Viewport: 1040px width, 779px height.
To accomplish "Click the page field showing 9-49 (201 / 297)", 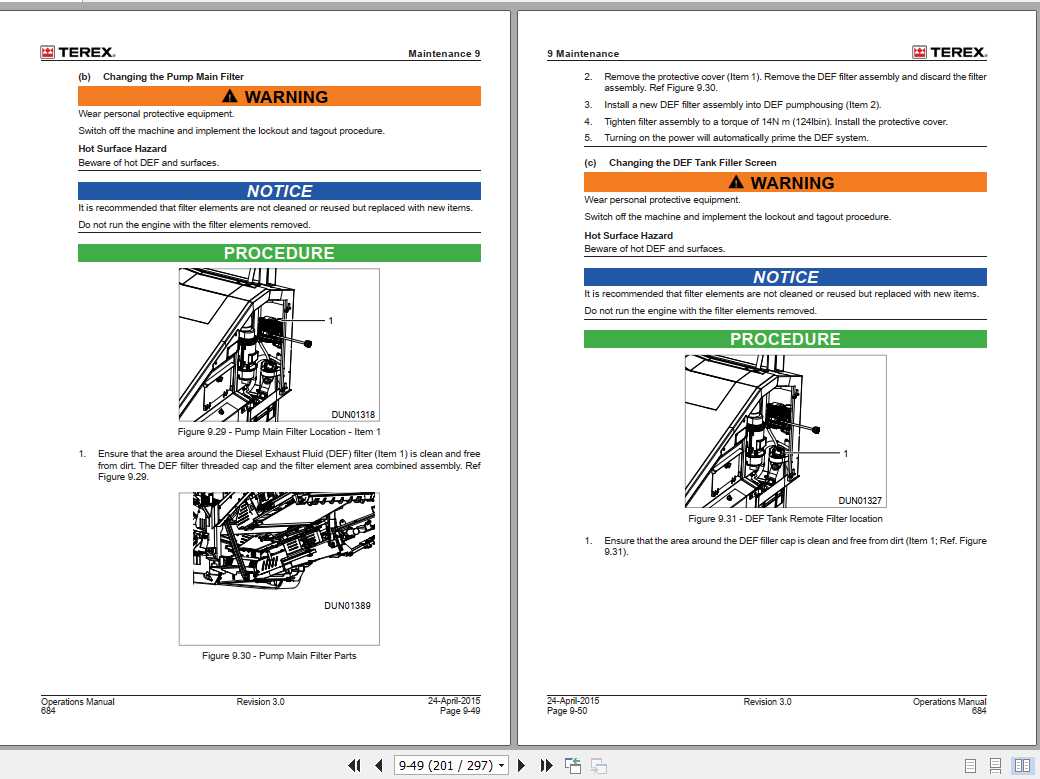I will (445, 765).
